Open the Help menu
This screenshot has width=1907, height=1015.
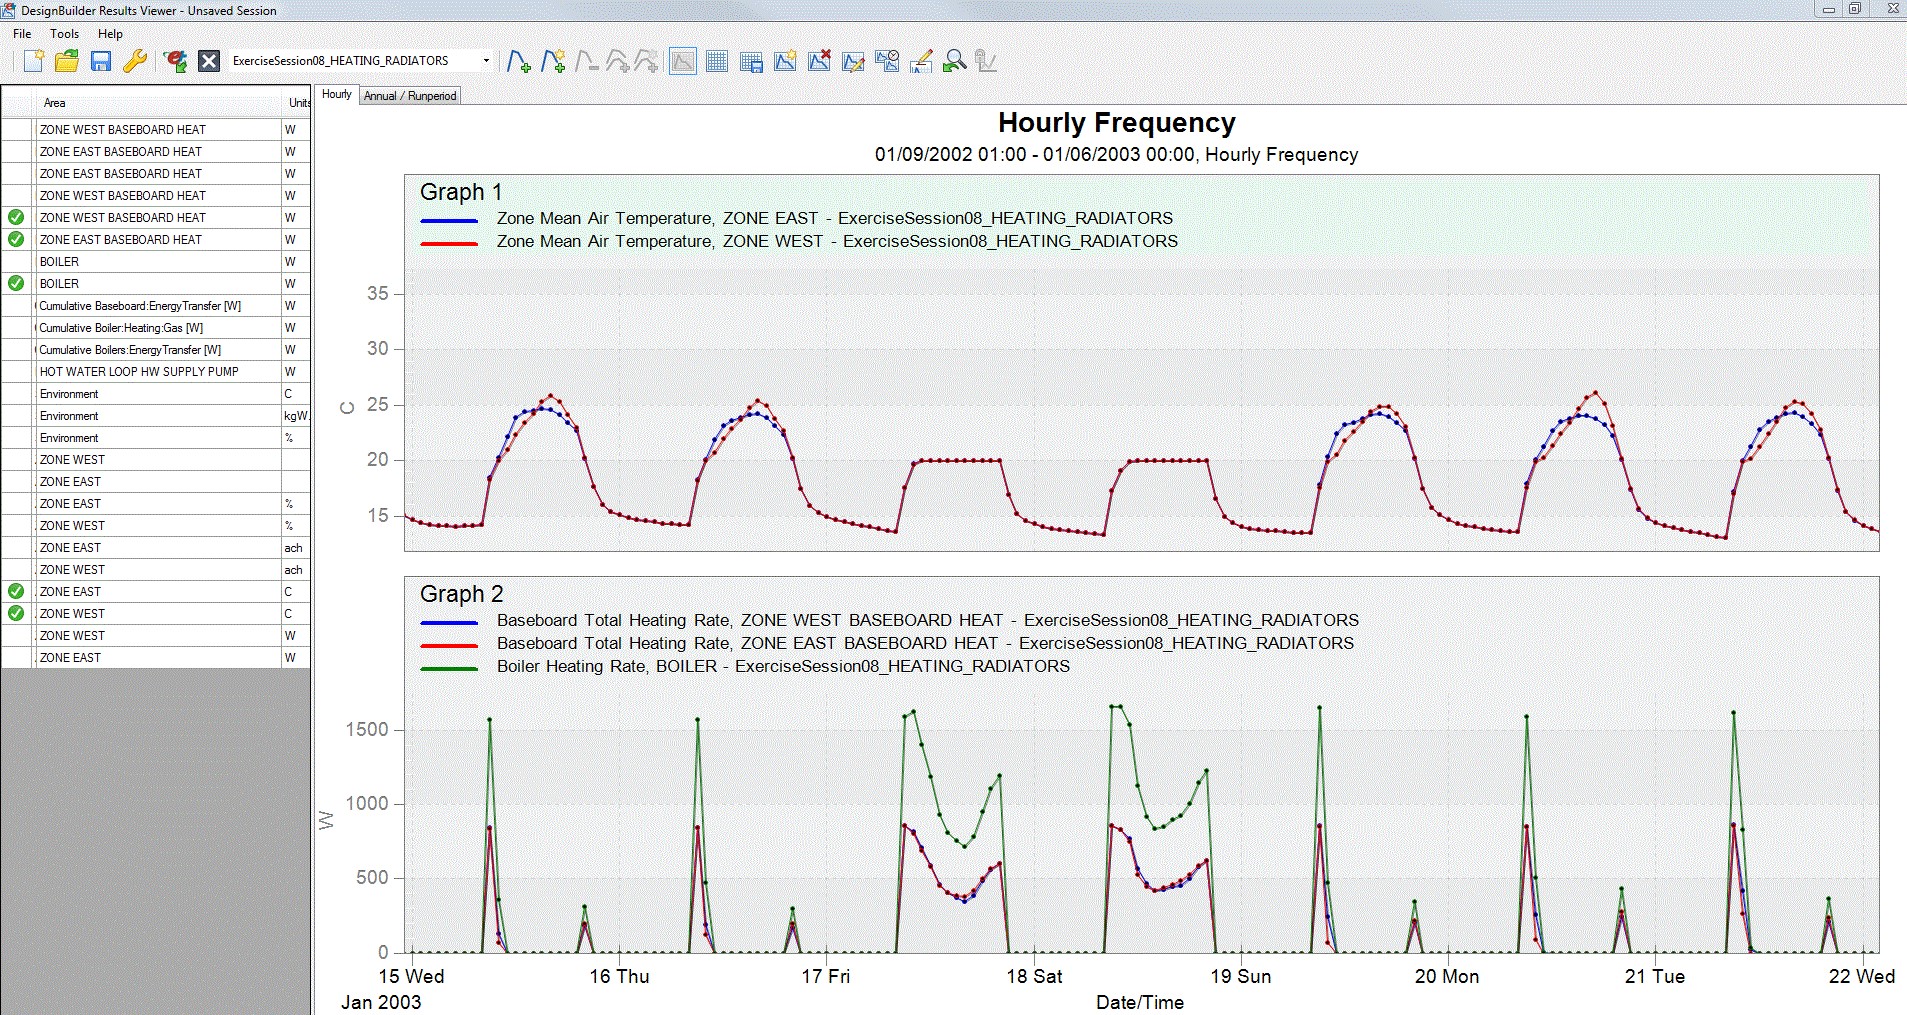[110, 34]
